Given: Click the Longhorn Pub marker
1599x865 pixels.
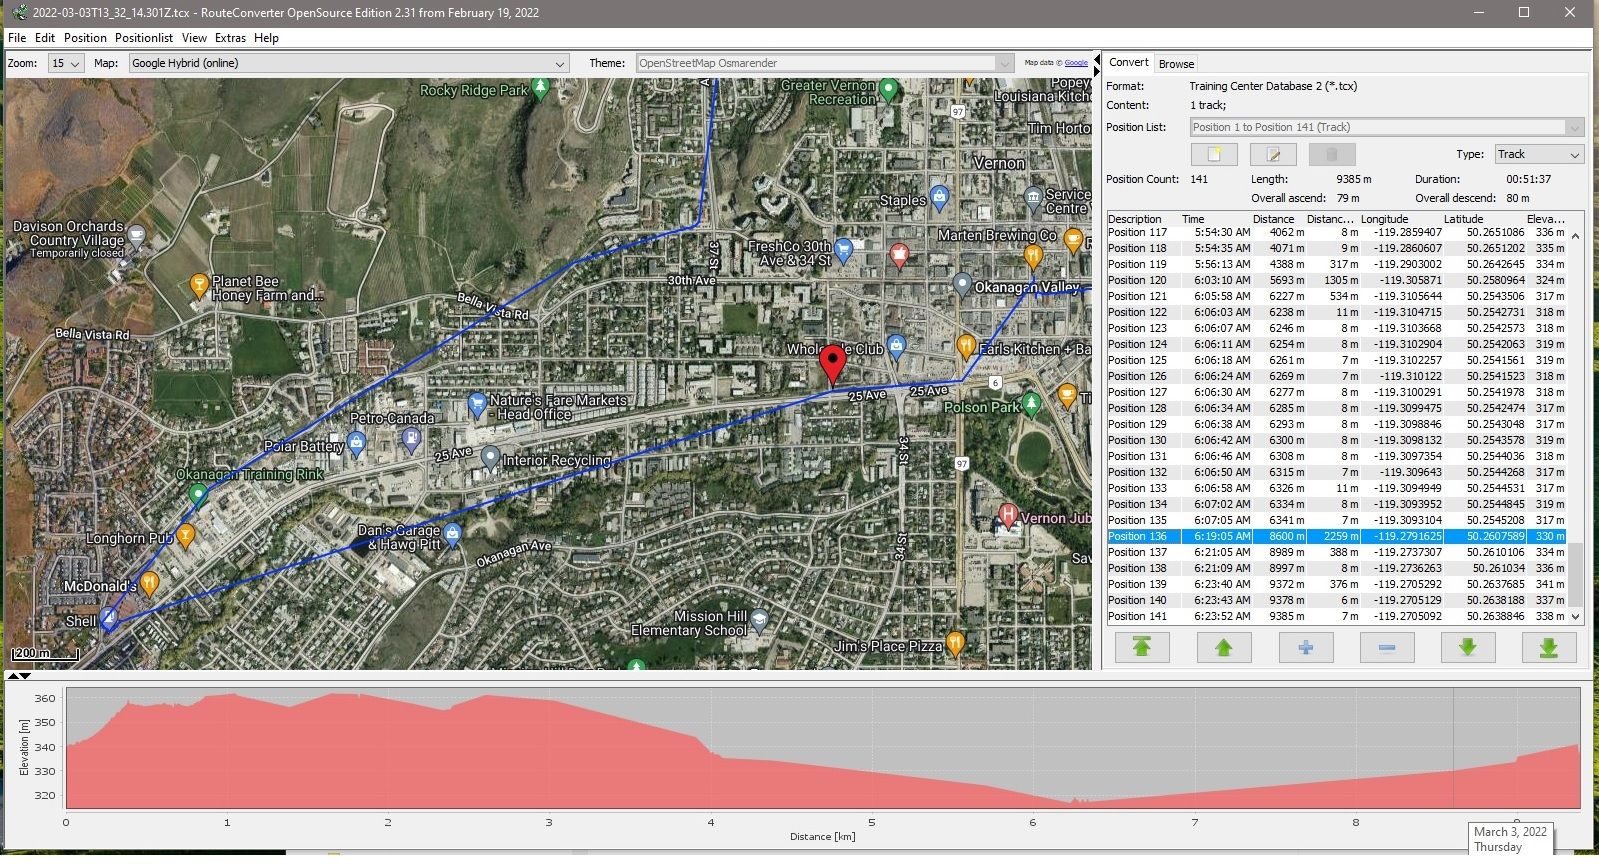Looking at the screenshot, I should pyautogui.click(x=185, y=535).
